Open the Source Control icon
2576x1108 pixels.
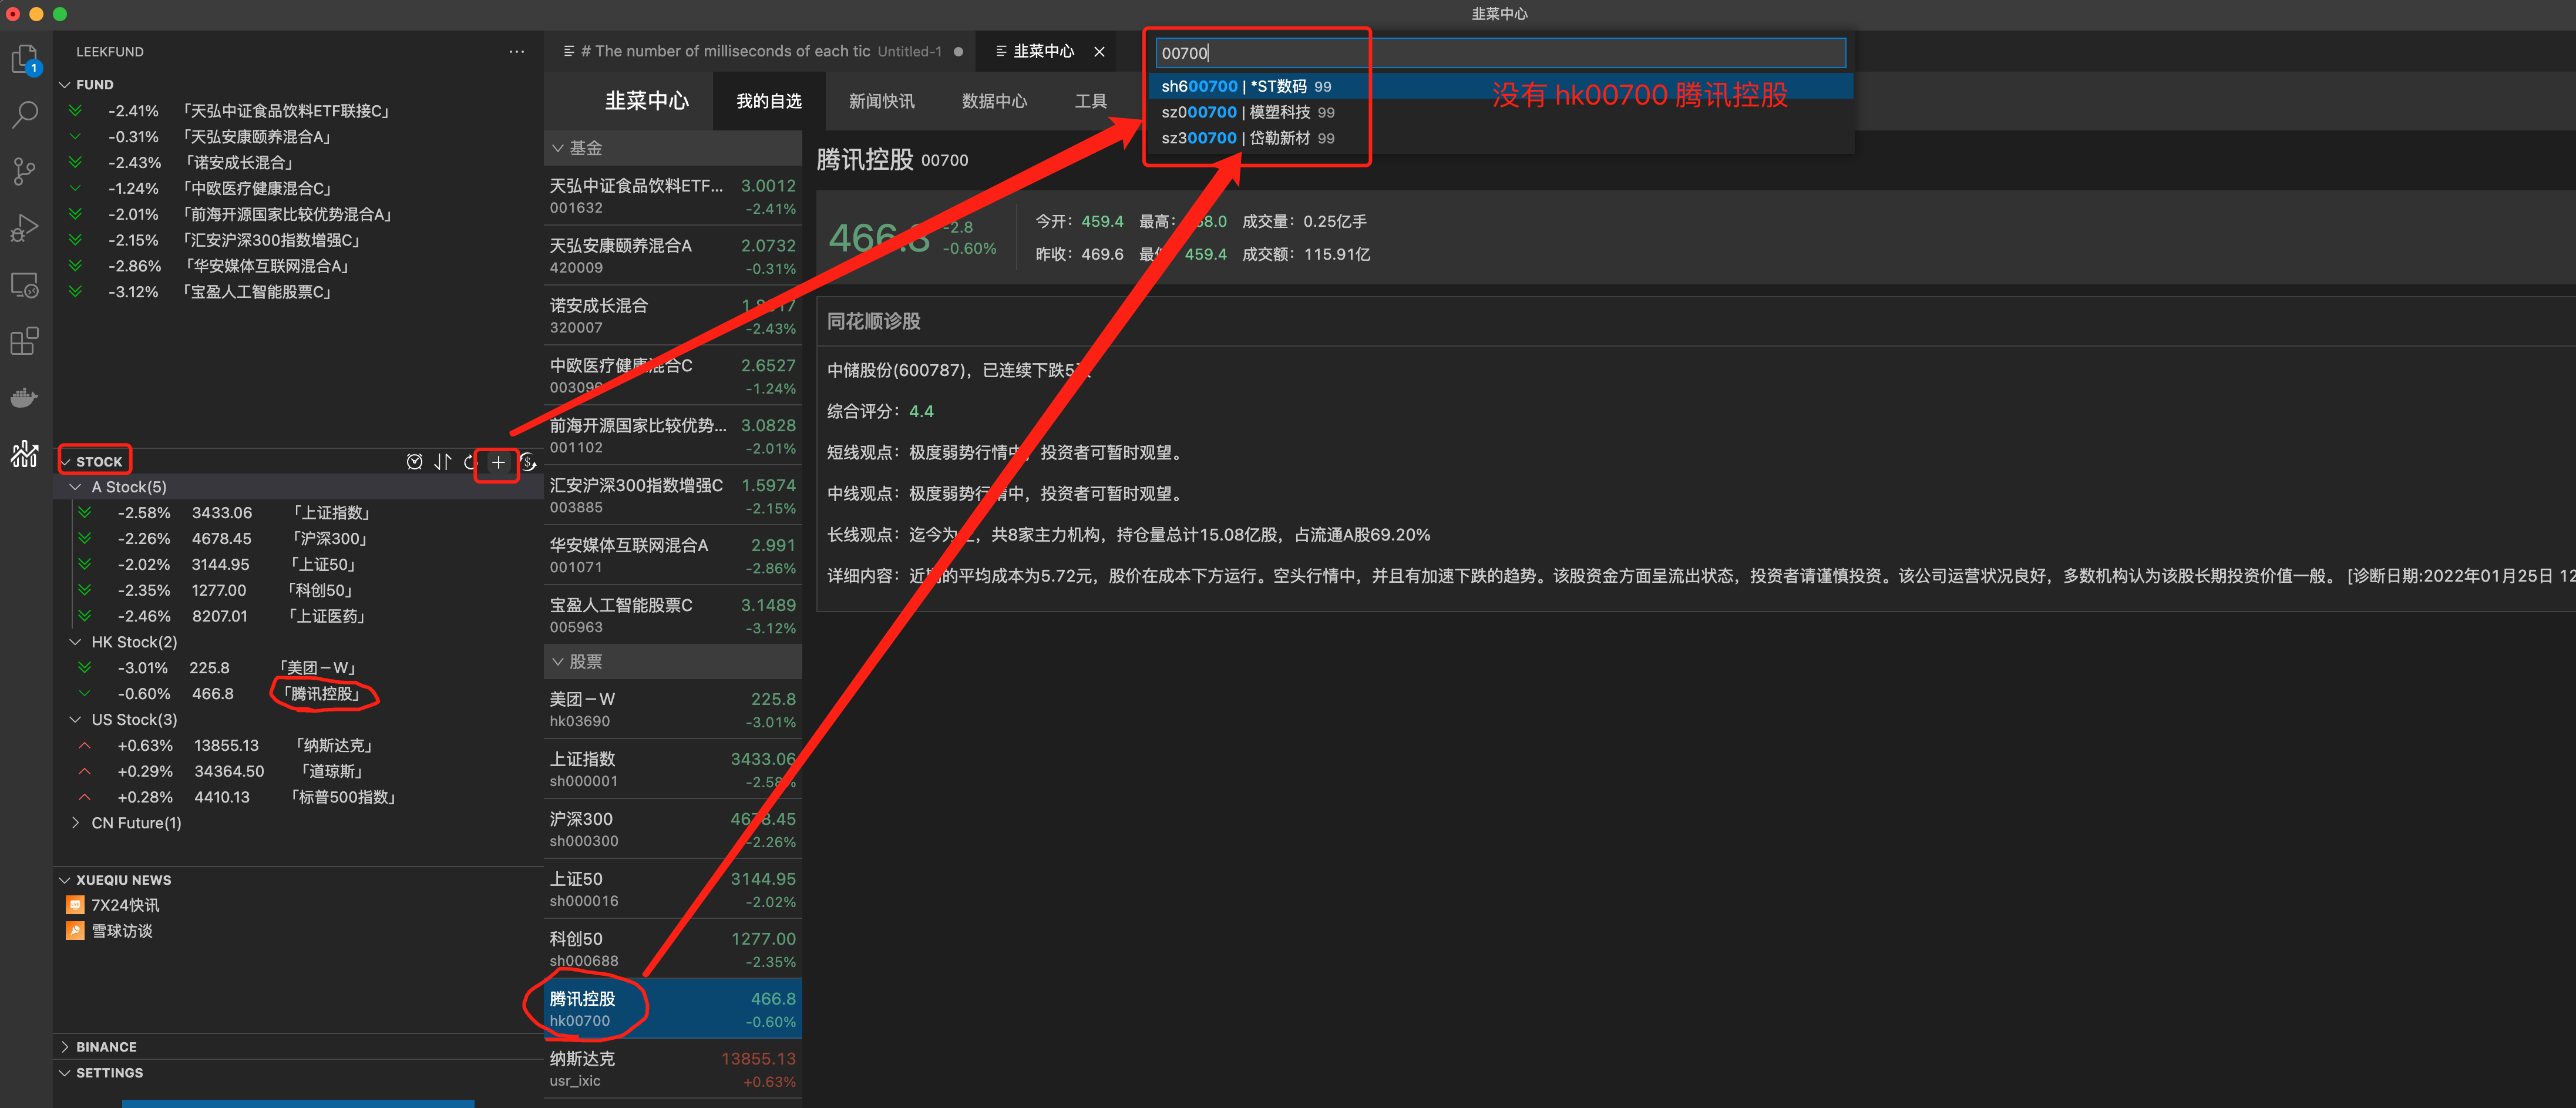point(24,171)
